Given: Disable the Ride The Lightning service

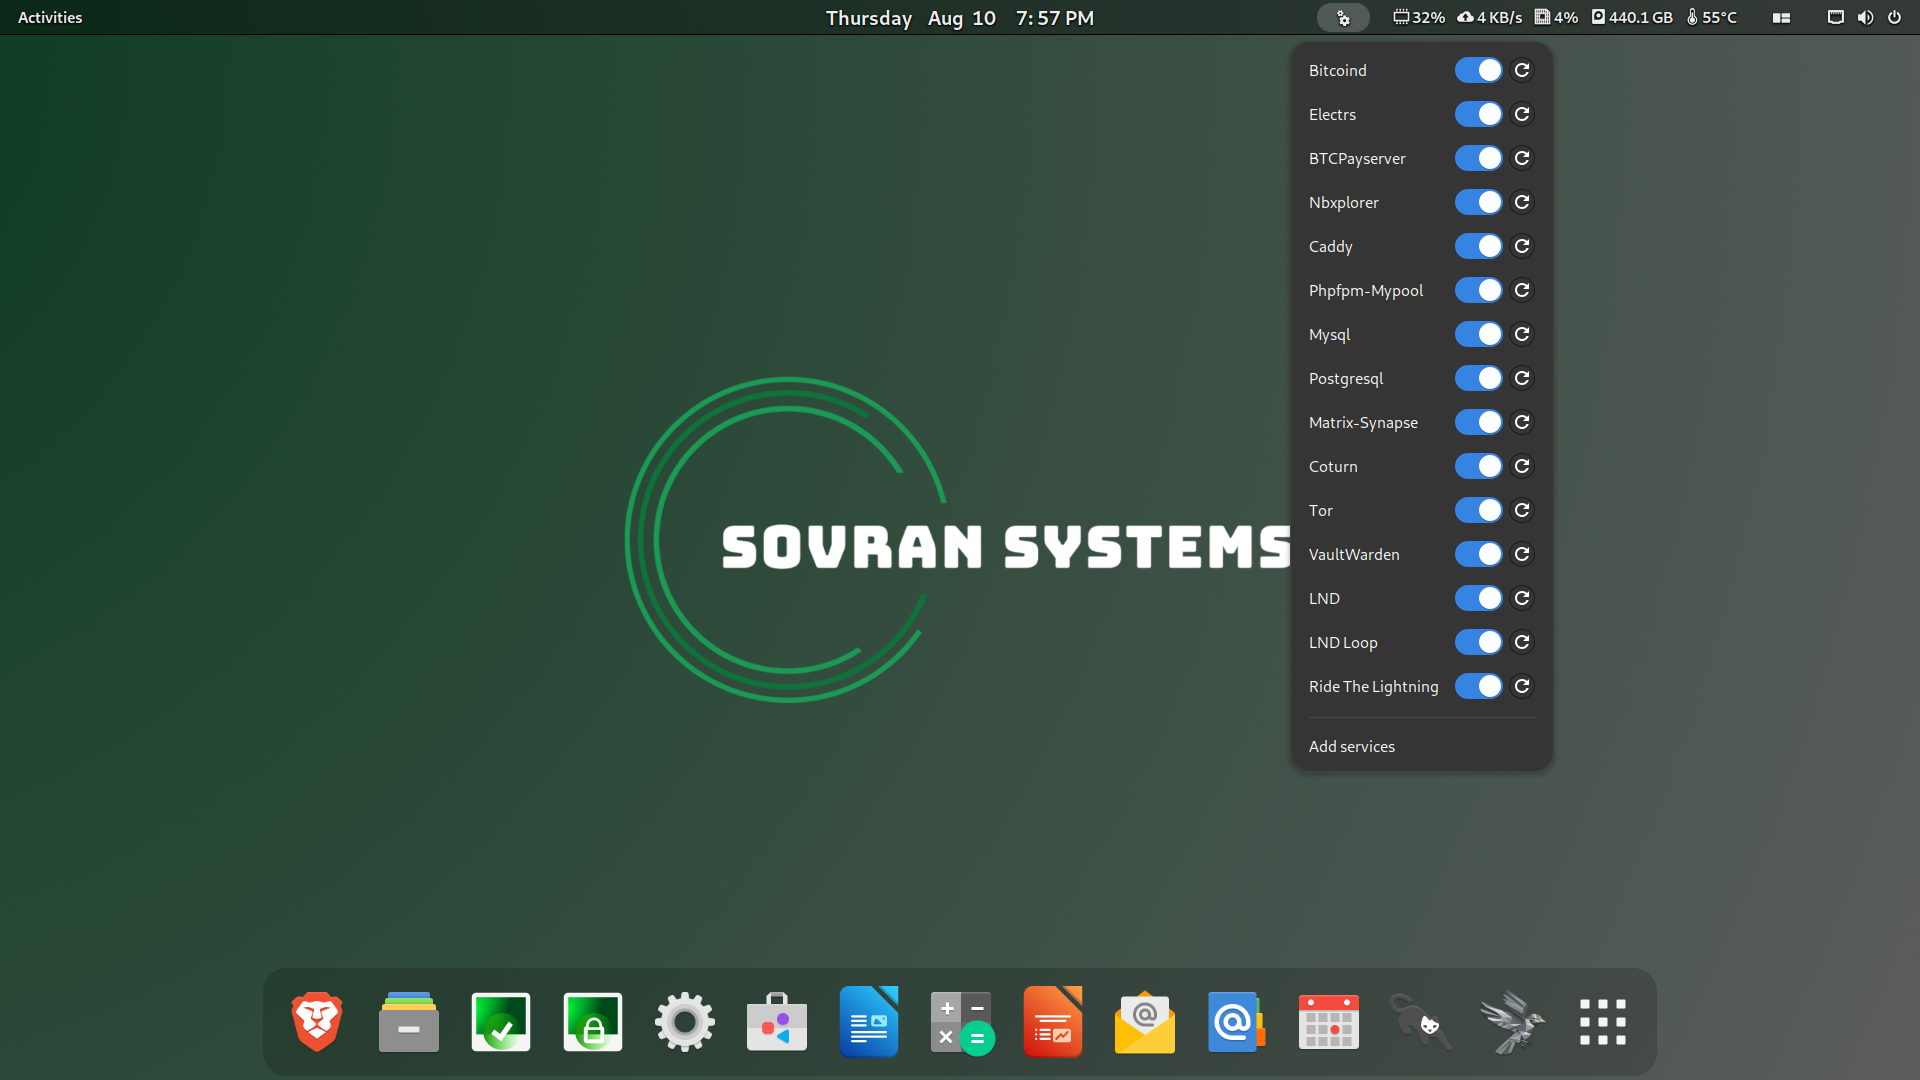Looking at the screenshot, I should coord(1478,686).
